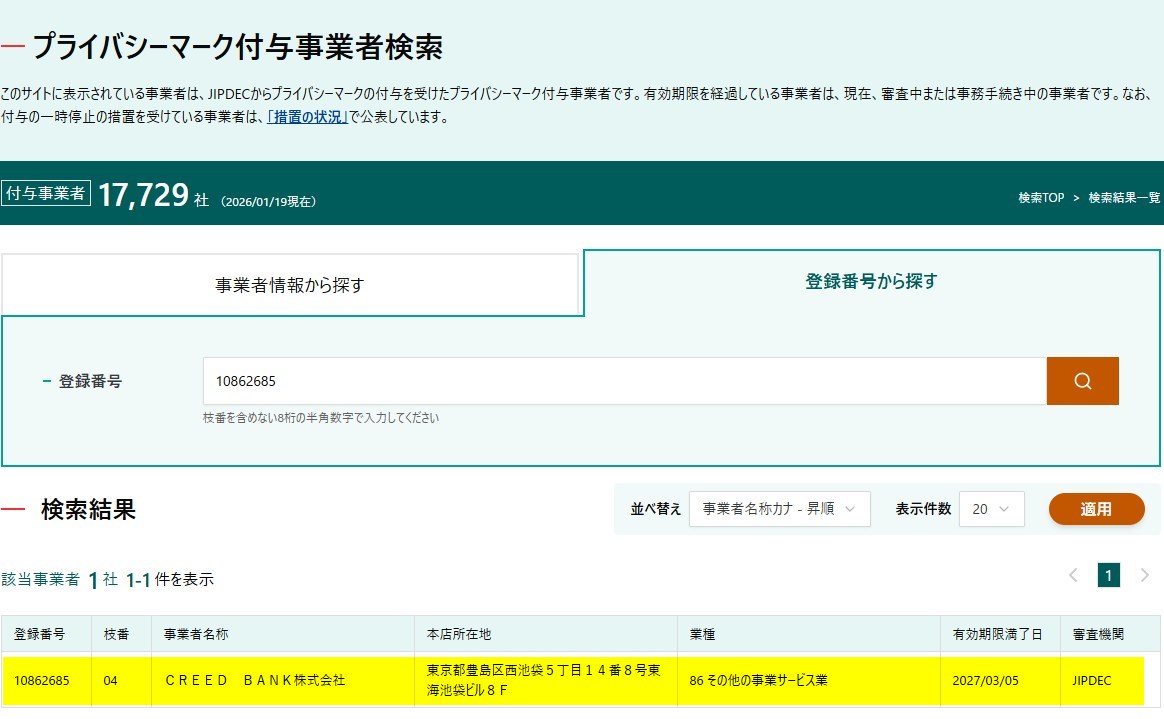
Task: Click the 有効期限満了日 column header
Action: click(1000, 634)
